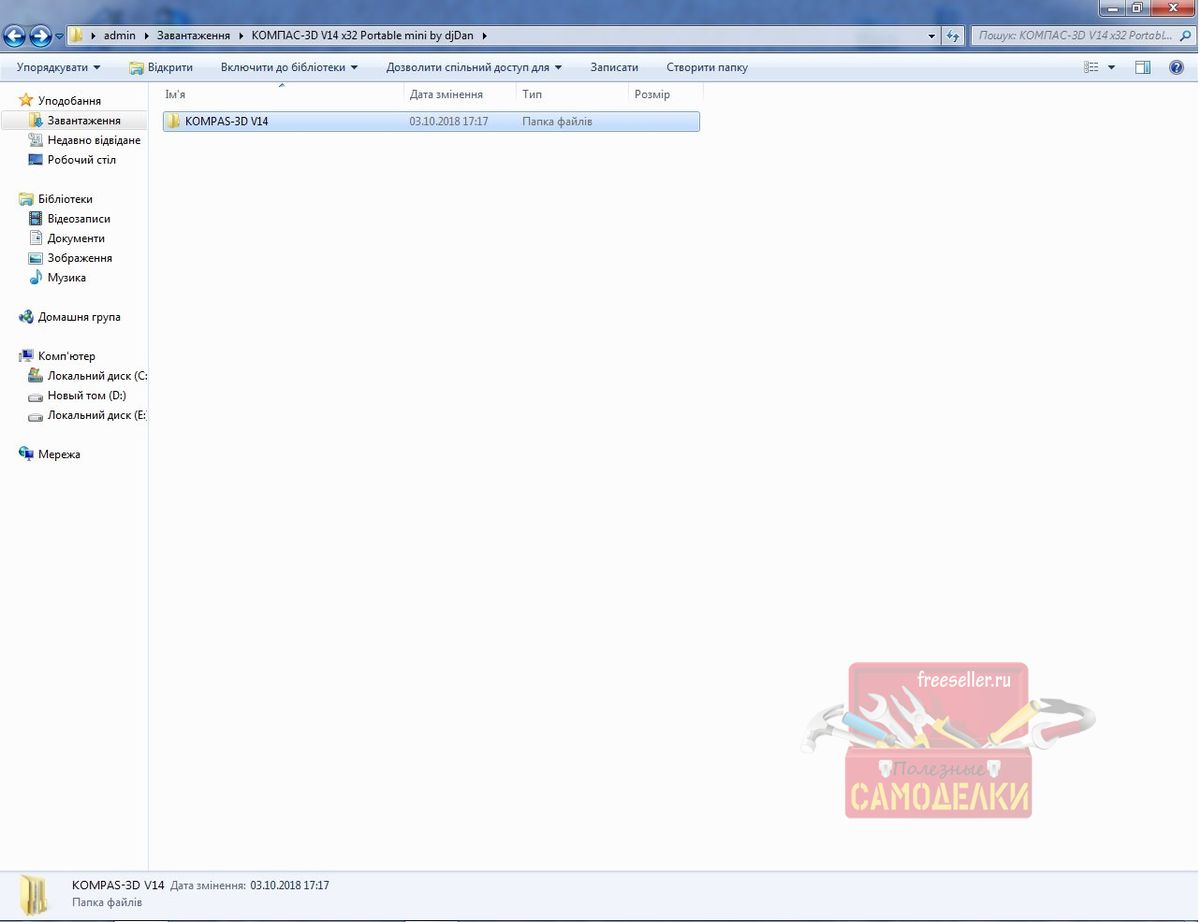The width and height of the screenshot is (1200, 922).
Task: Expand the Упорядкувати dropdown menu
Action: (x=58, y=67)
